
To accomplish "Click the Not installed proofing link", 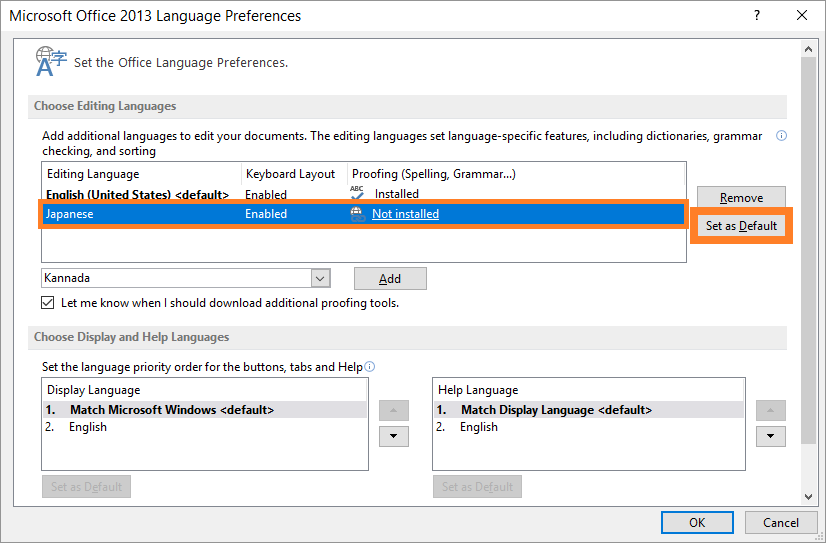I will pyautogui.click(x=405, y=214).
